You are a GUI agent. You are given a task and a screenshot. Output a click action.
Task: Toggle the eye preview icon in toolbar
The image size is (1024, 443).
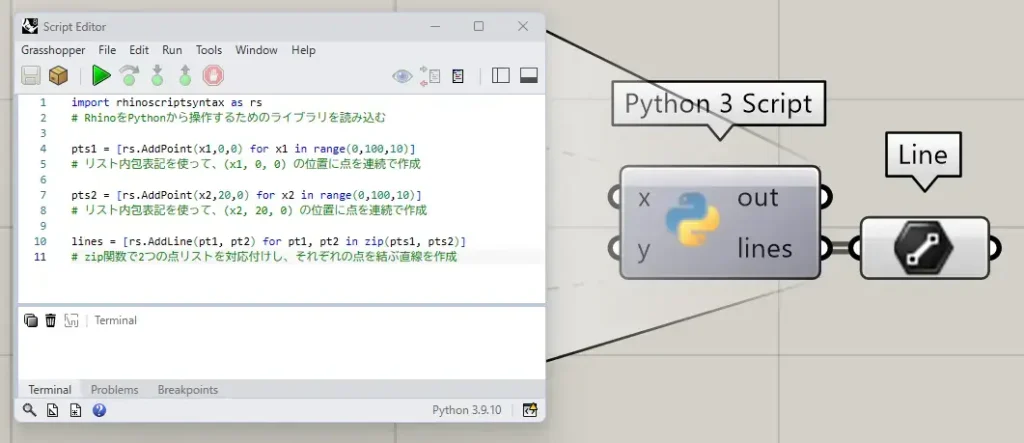tap(402, 75)
